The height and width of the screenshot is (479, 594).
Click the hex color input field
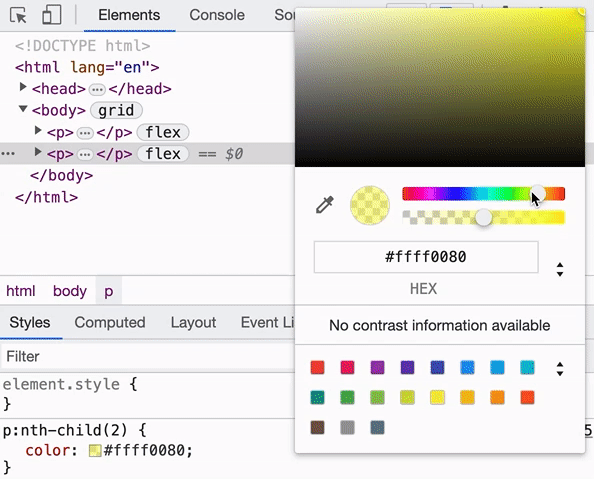pyautogui.click(x=426, y=257)
